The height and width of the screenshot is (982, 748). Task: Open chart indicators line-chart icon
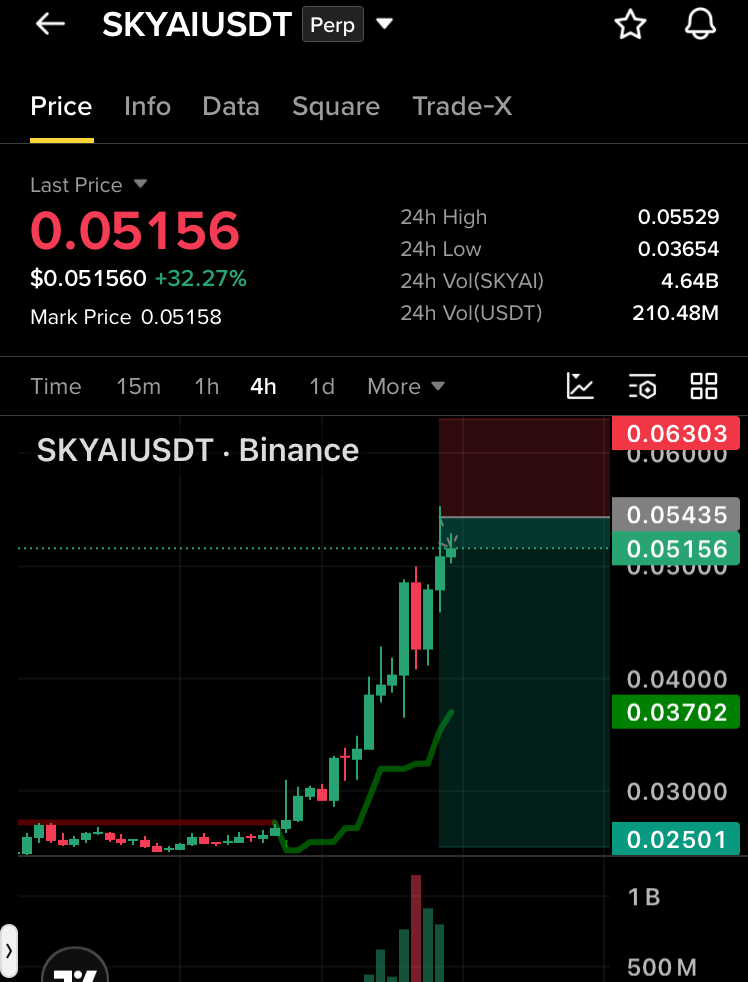pos(580,386)
